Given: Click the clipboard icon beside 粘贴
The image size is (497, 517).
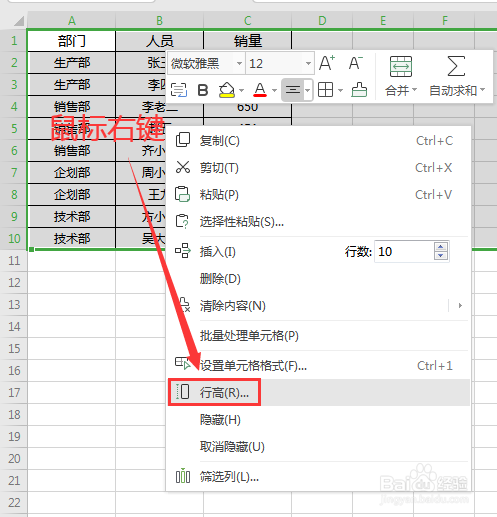Looking at the screenshot, I should click(x=182, y=194).
